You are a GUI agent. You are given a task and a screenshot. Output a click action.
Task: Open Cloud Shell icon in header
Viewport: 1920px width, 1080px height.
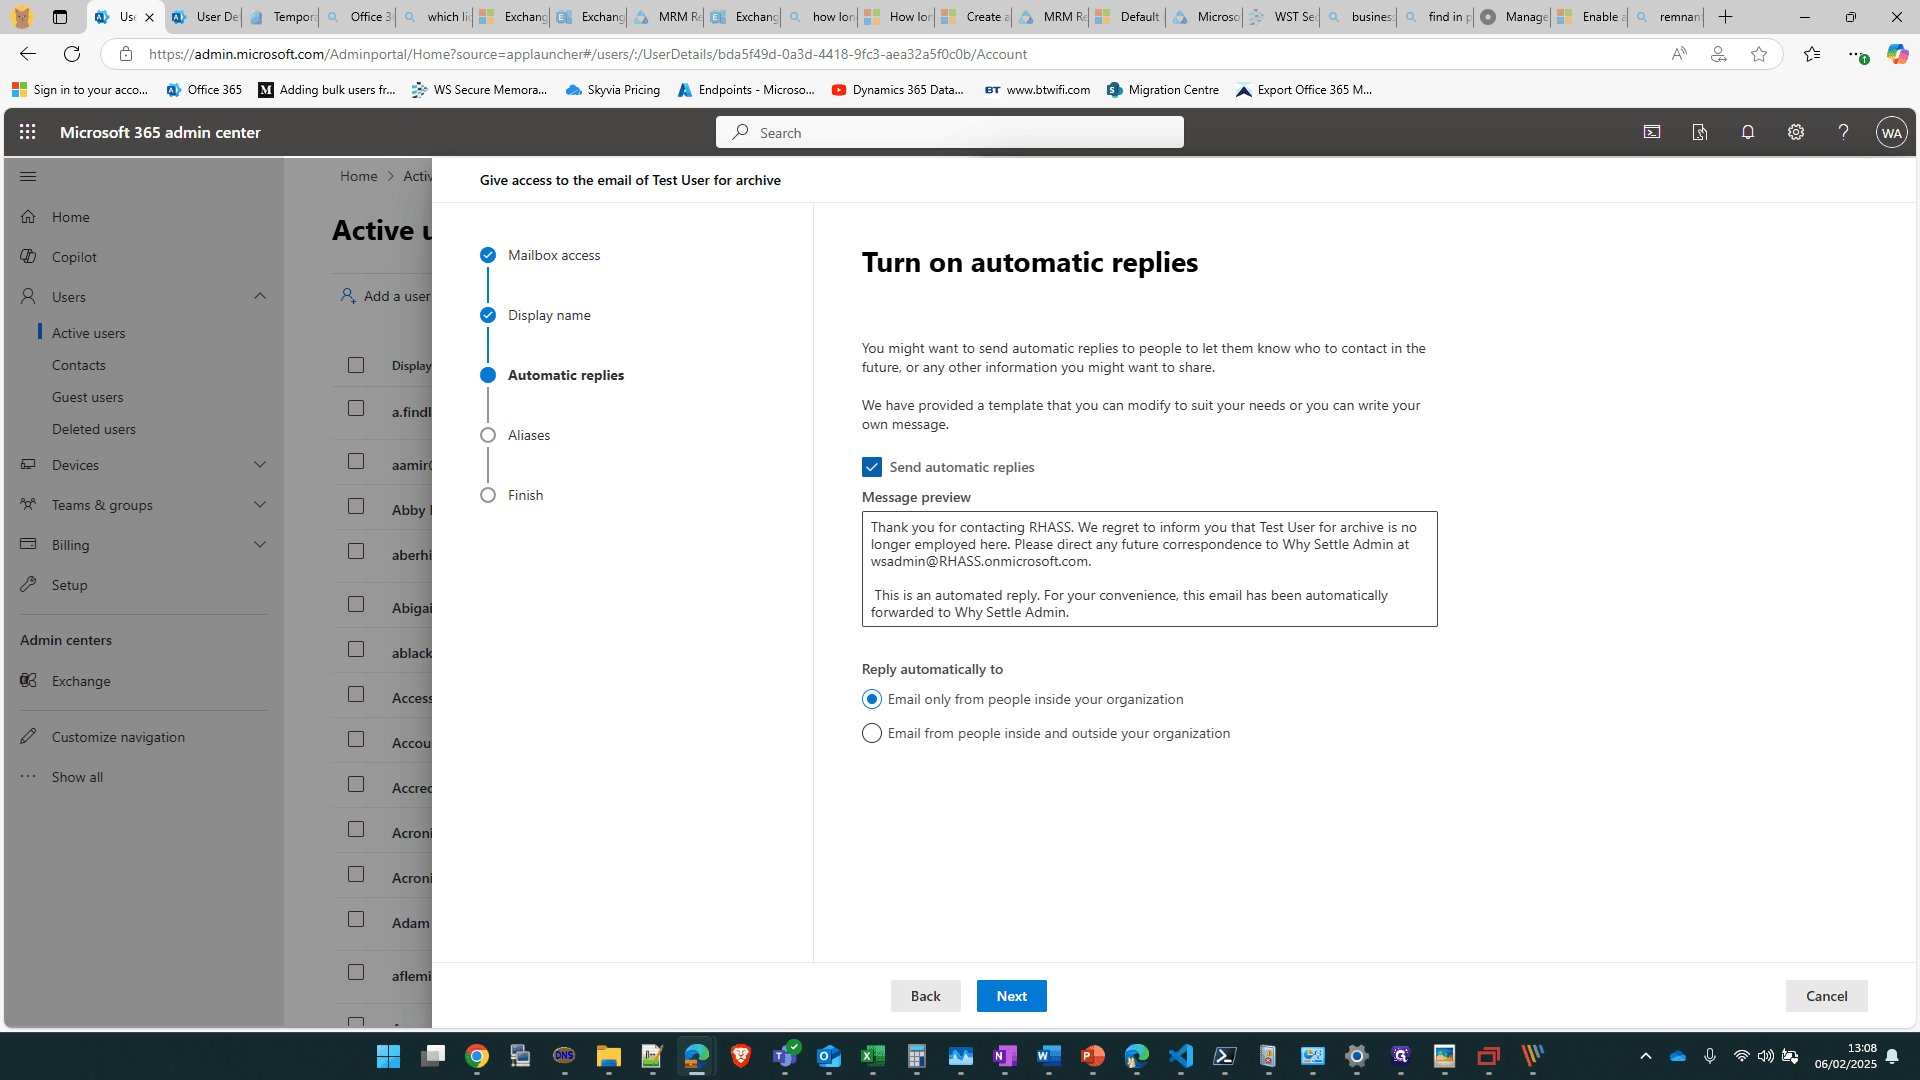(1652, 132)
